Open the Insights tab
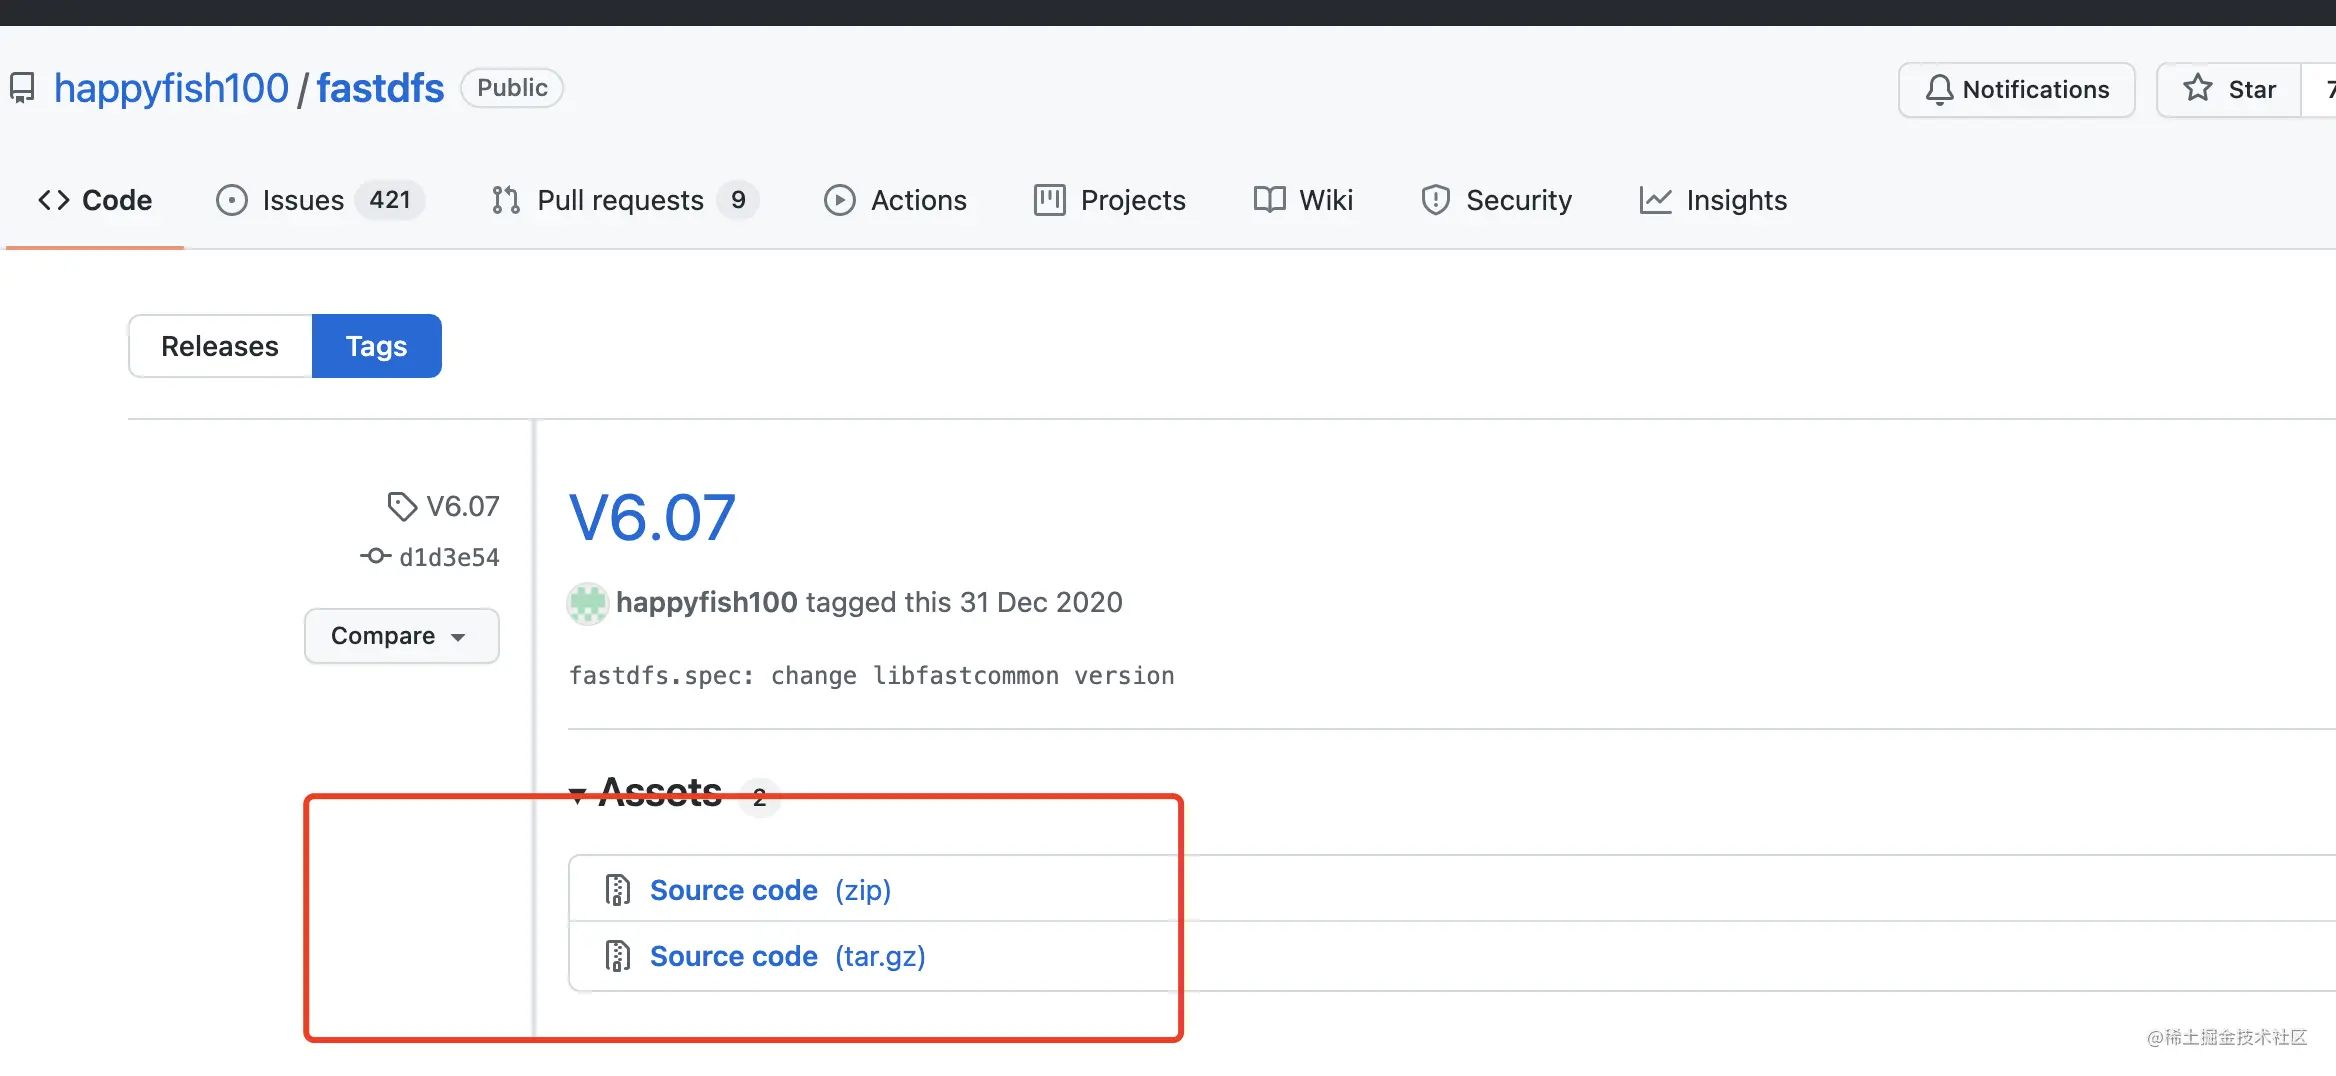This screenshot has height=1076, width=2336. coord(1713,200)
